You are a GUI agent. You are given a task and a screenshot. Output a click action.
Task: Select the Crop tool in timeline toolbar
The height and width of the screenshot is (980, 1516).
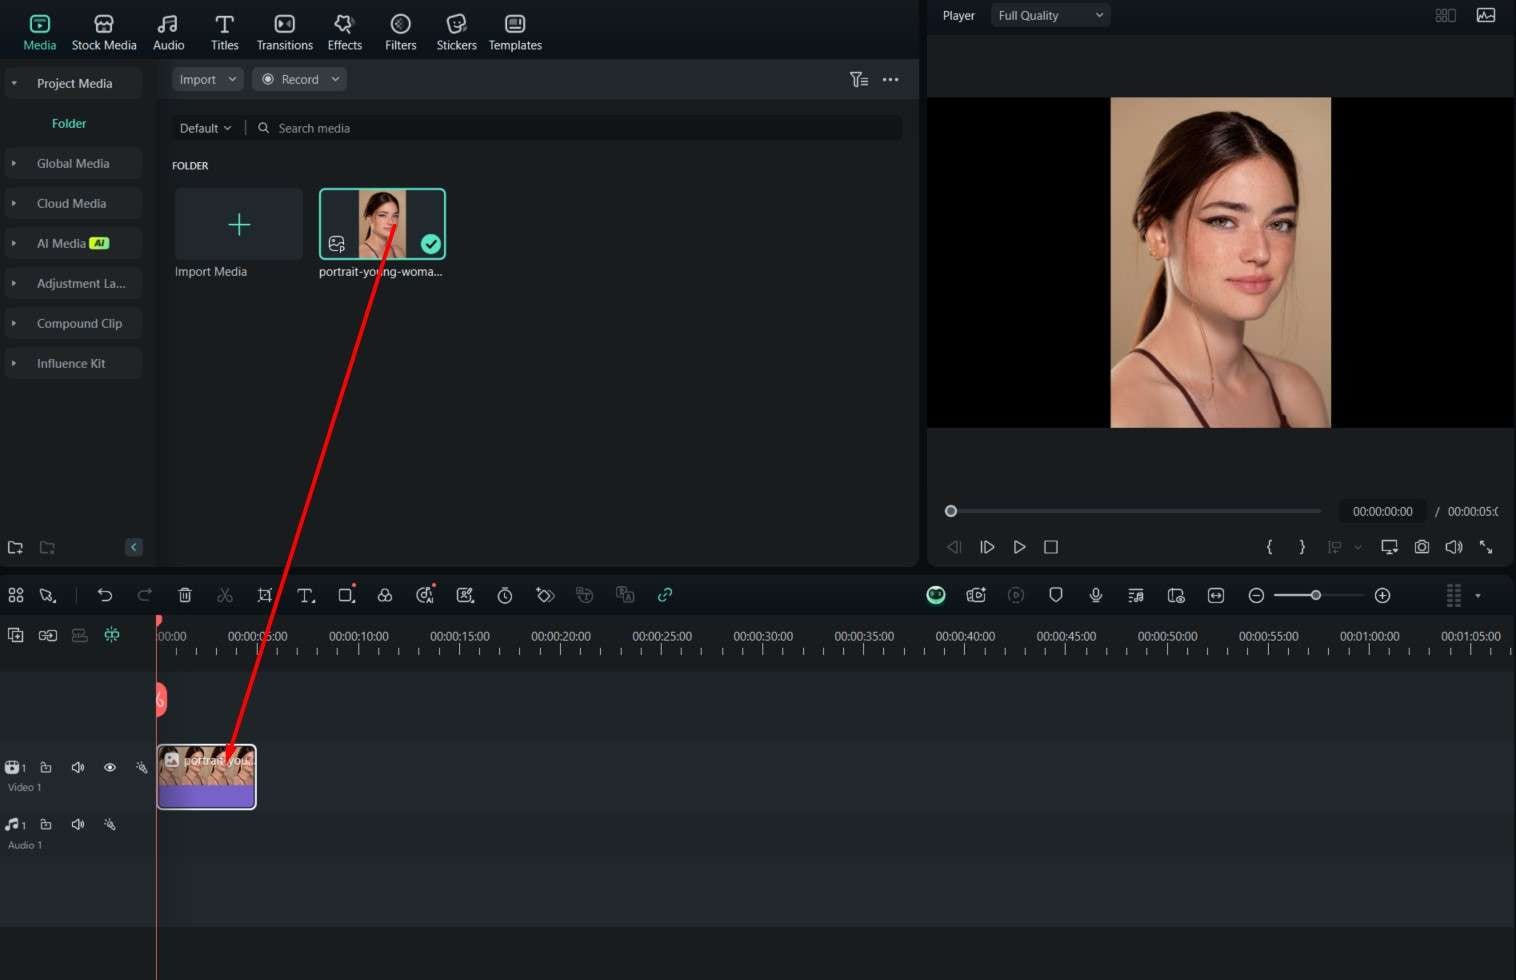(265, 595)
